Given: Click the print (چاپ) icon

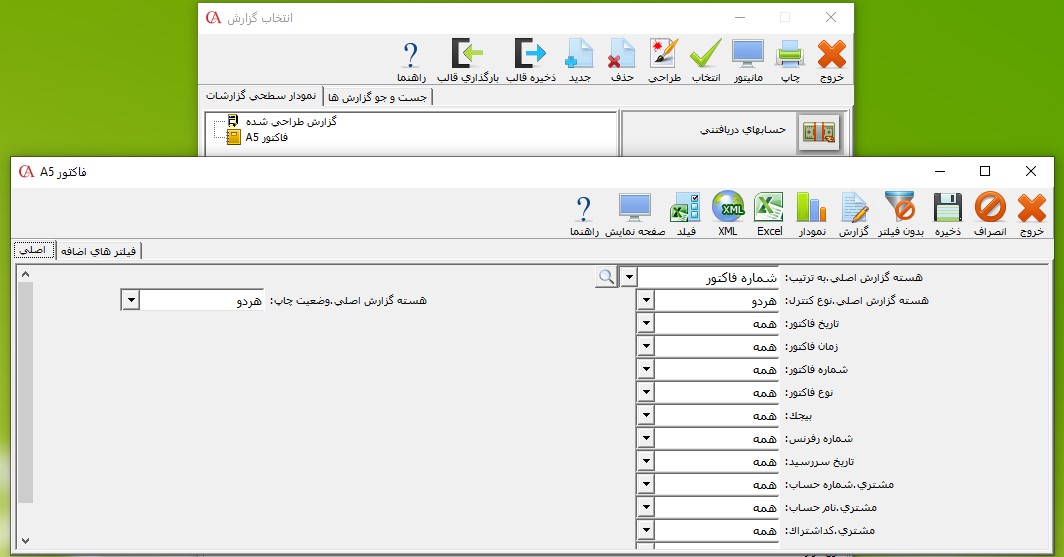Looking at the screenshot, I should tap(789, 59).
